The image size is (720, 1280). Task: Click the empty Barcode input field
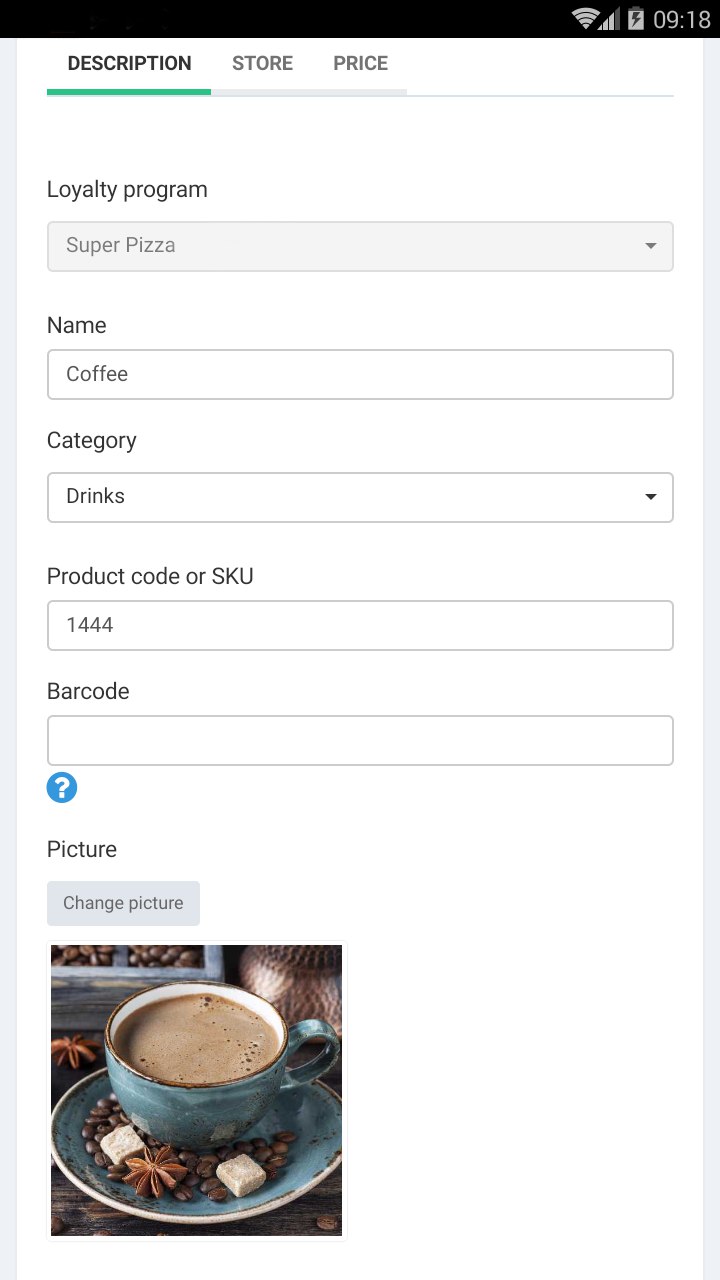point(360,740)
